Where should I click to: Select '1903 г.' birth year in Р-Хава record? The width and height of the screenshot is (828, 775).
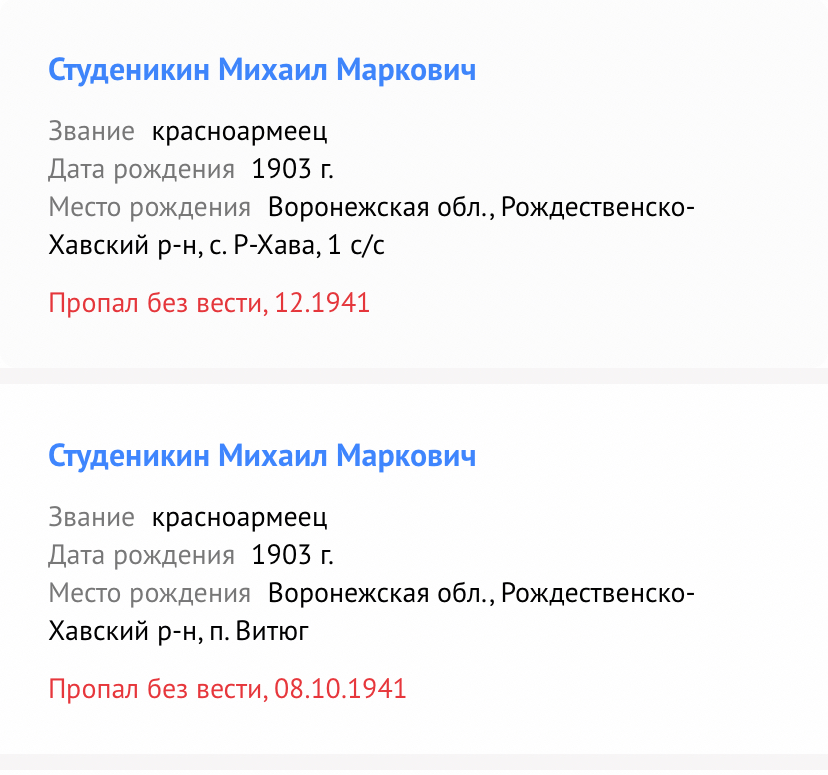coord(293,169)
